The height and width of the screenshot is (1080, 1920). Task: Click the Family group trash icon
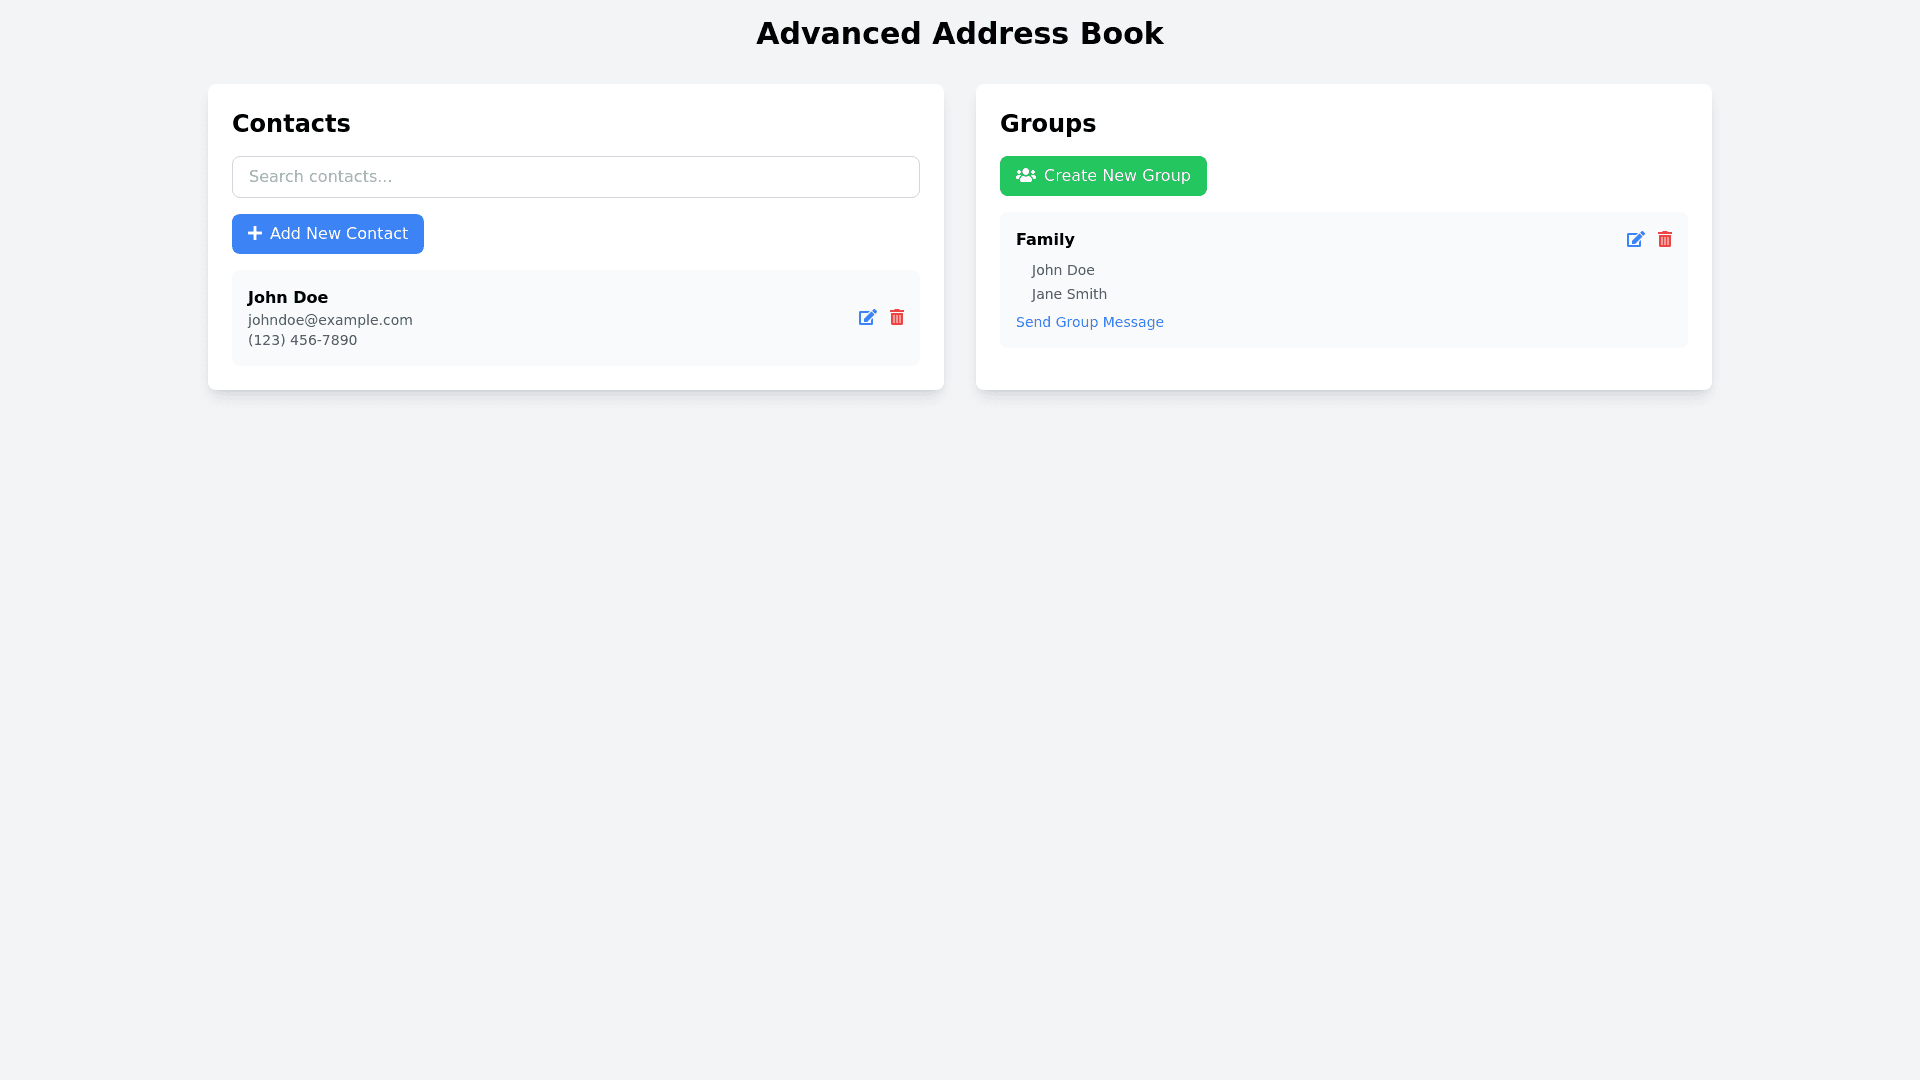(x=1665, y=239)
